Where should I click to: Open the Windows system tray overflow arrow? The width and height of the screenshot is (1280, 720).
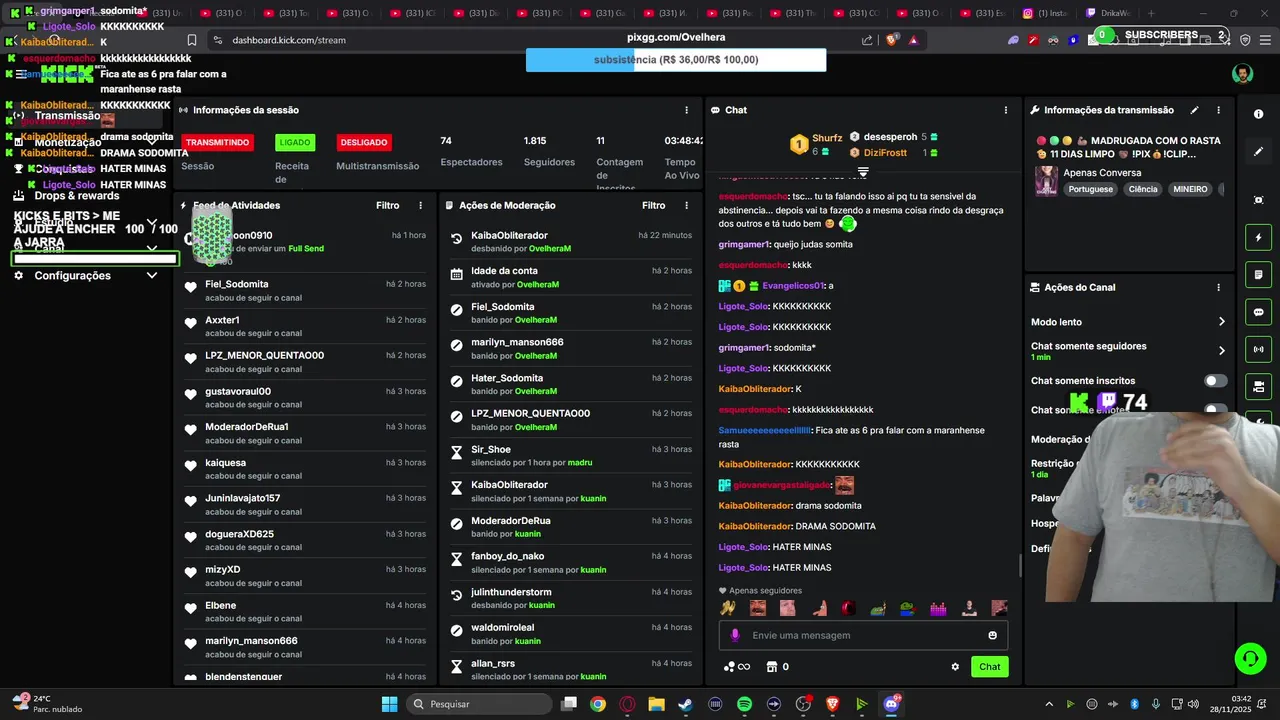tap(1048, 704)
